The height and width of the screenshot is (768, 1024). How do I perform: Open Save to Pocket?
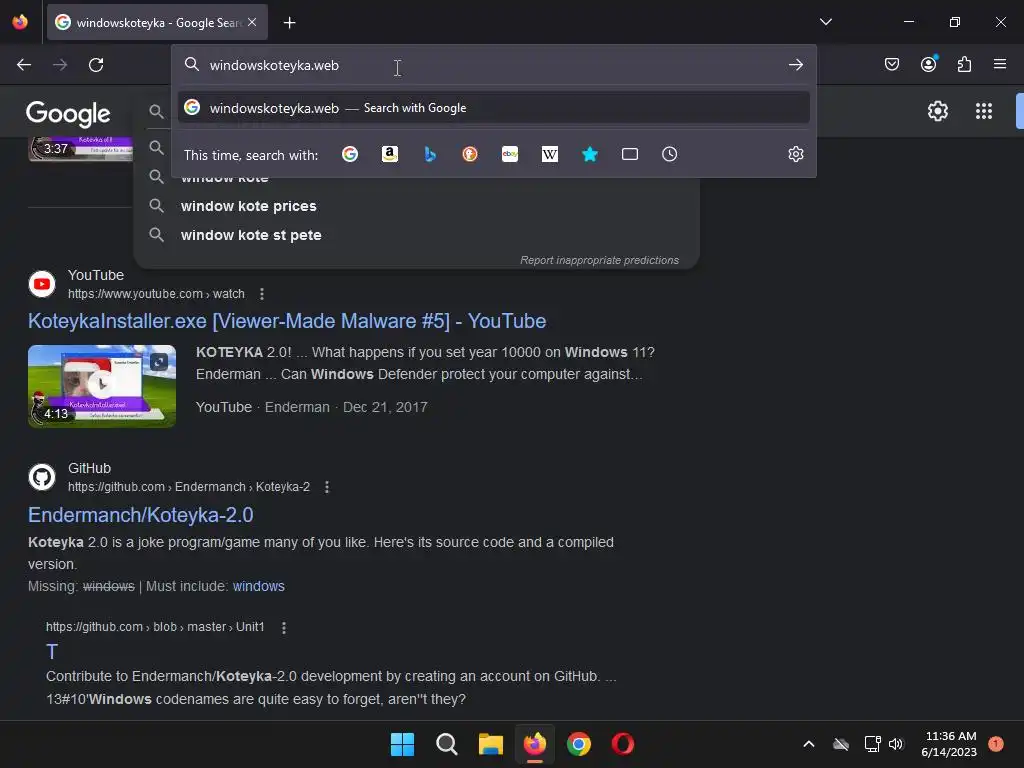point(892,64)
